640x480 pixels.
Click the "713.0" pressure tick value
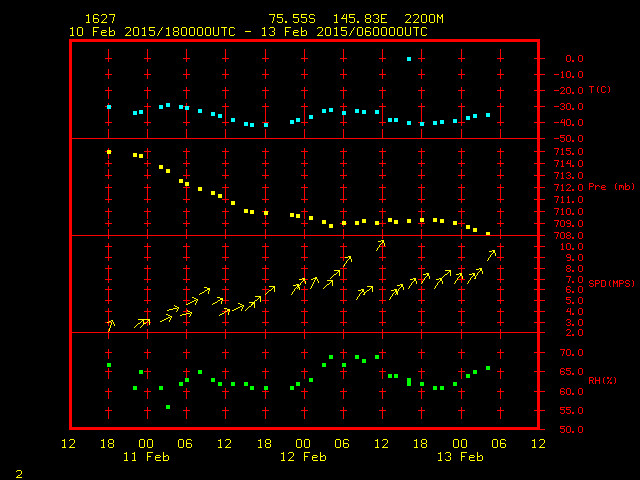tap(569, 176)
